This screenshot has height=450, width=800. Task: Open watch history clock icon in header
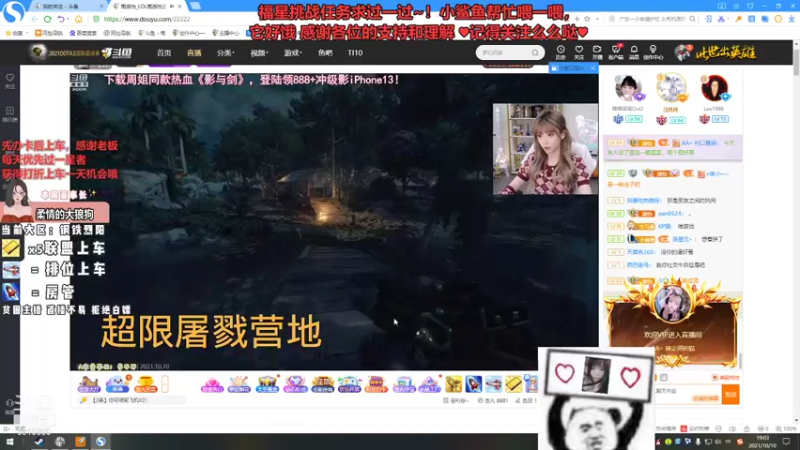point(560,52)
